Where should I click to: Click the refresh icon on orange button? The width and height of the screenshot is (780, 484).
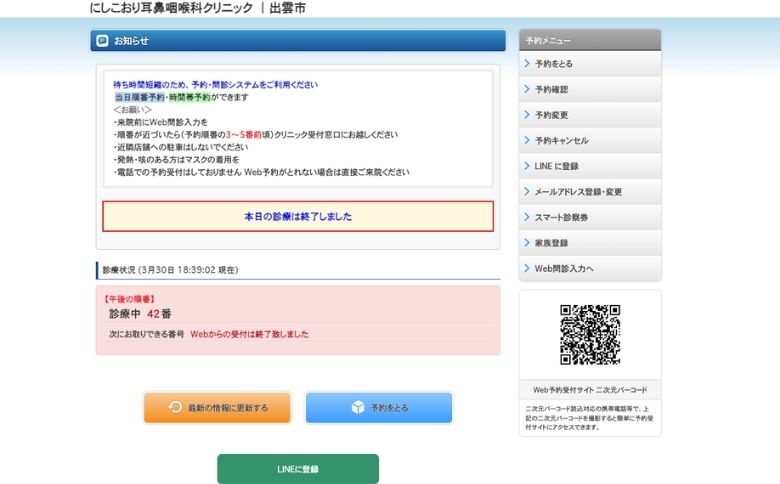click(175, 407)
